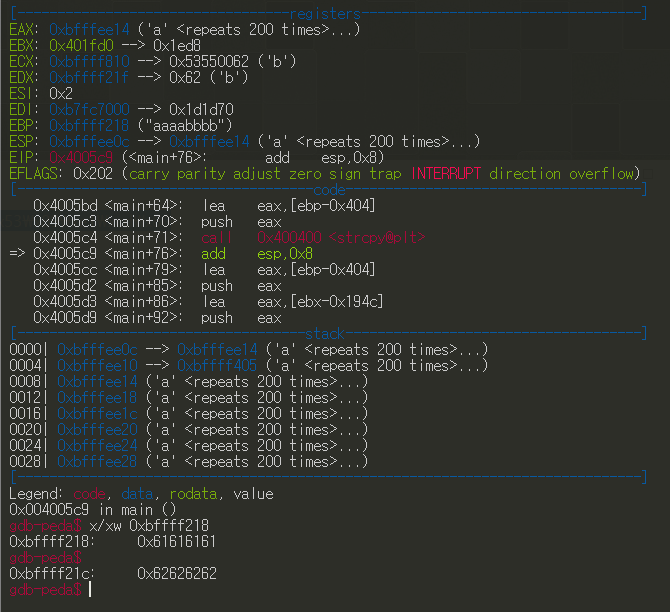Viewport: 670px width, 612px height.
Task: Select the ESP address 0xbfffee0c
Action: point(89,141)
